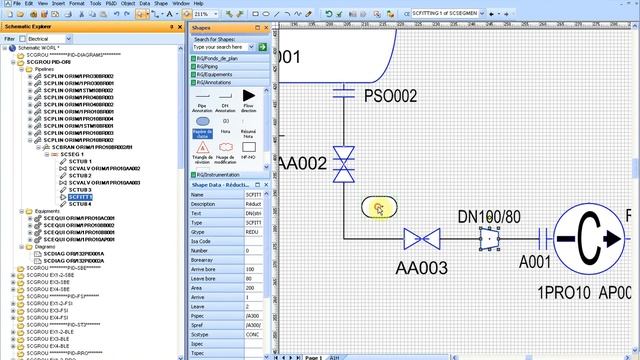This screenshot has height=360, width=640.
Task: Pick the DN Annotation shape in stencil
Action: pos(225,100)
